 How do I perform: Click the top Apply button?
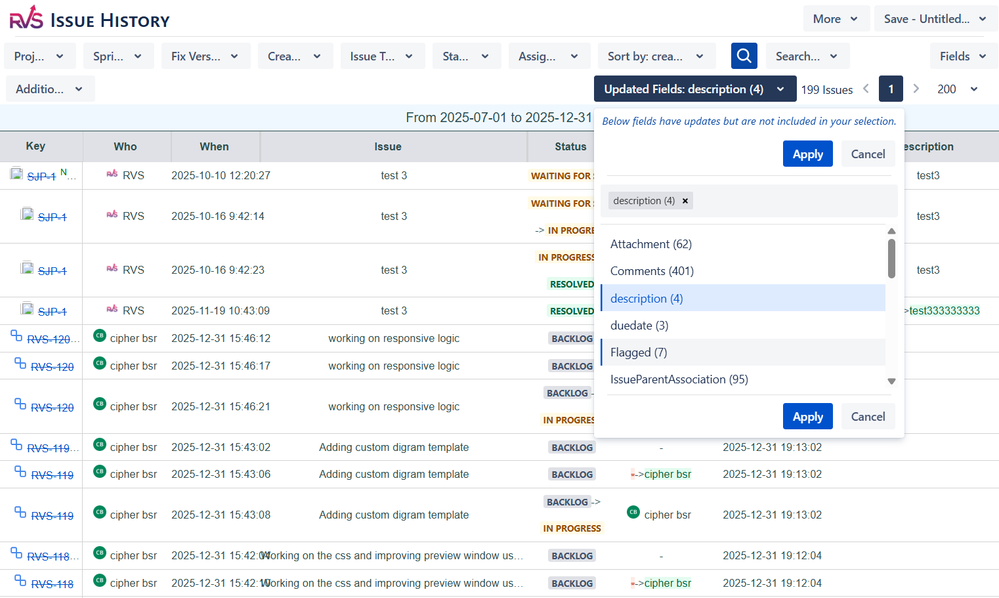pos(807,154)
